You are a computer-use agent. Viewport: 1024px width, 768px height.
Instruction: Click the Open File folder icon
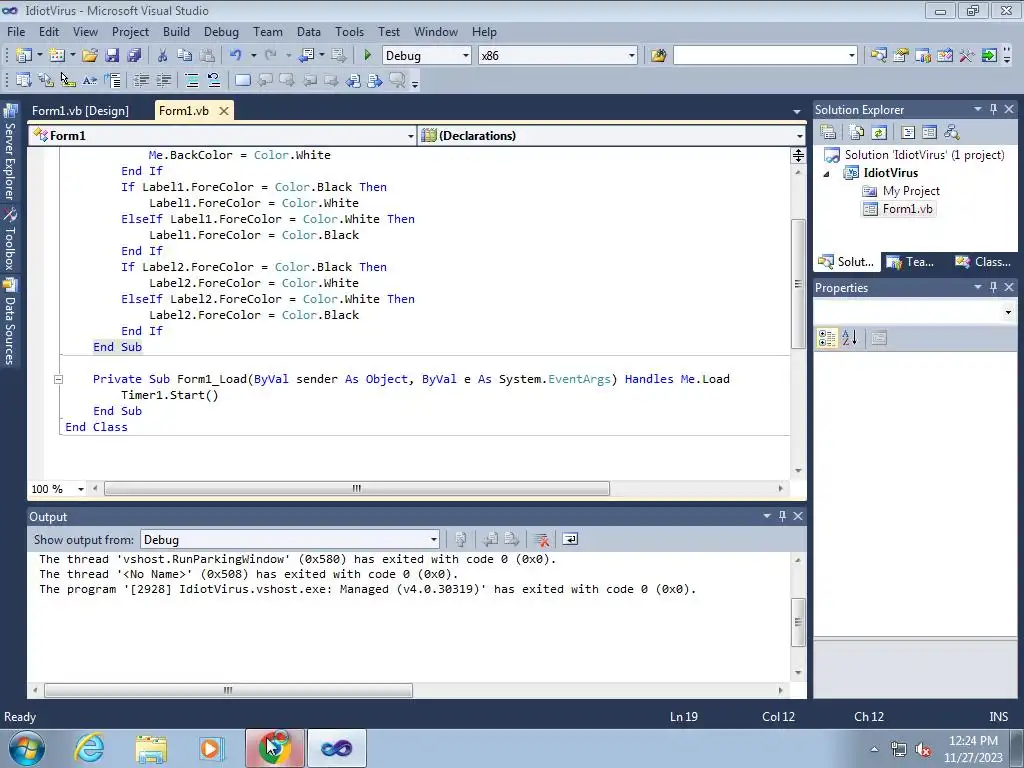pos(89,56)
